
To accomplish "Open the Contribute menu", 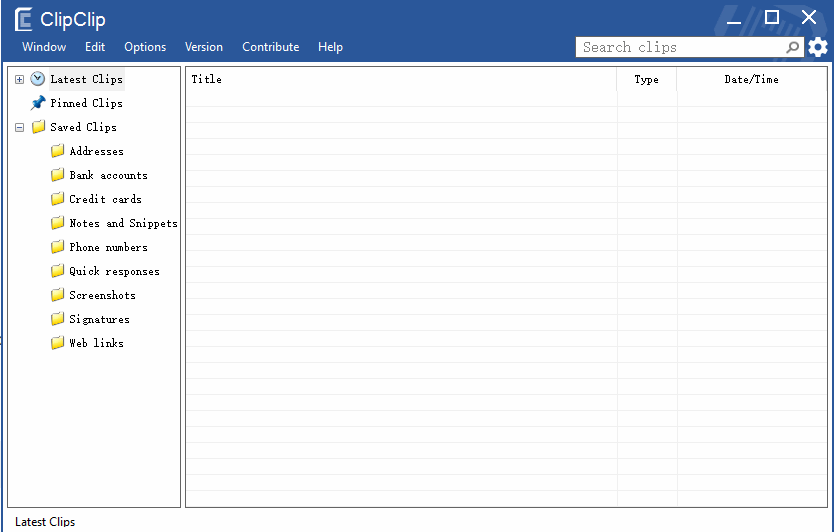I will coord(271,47).
